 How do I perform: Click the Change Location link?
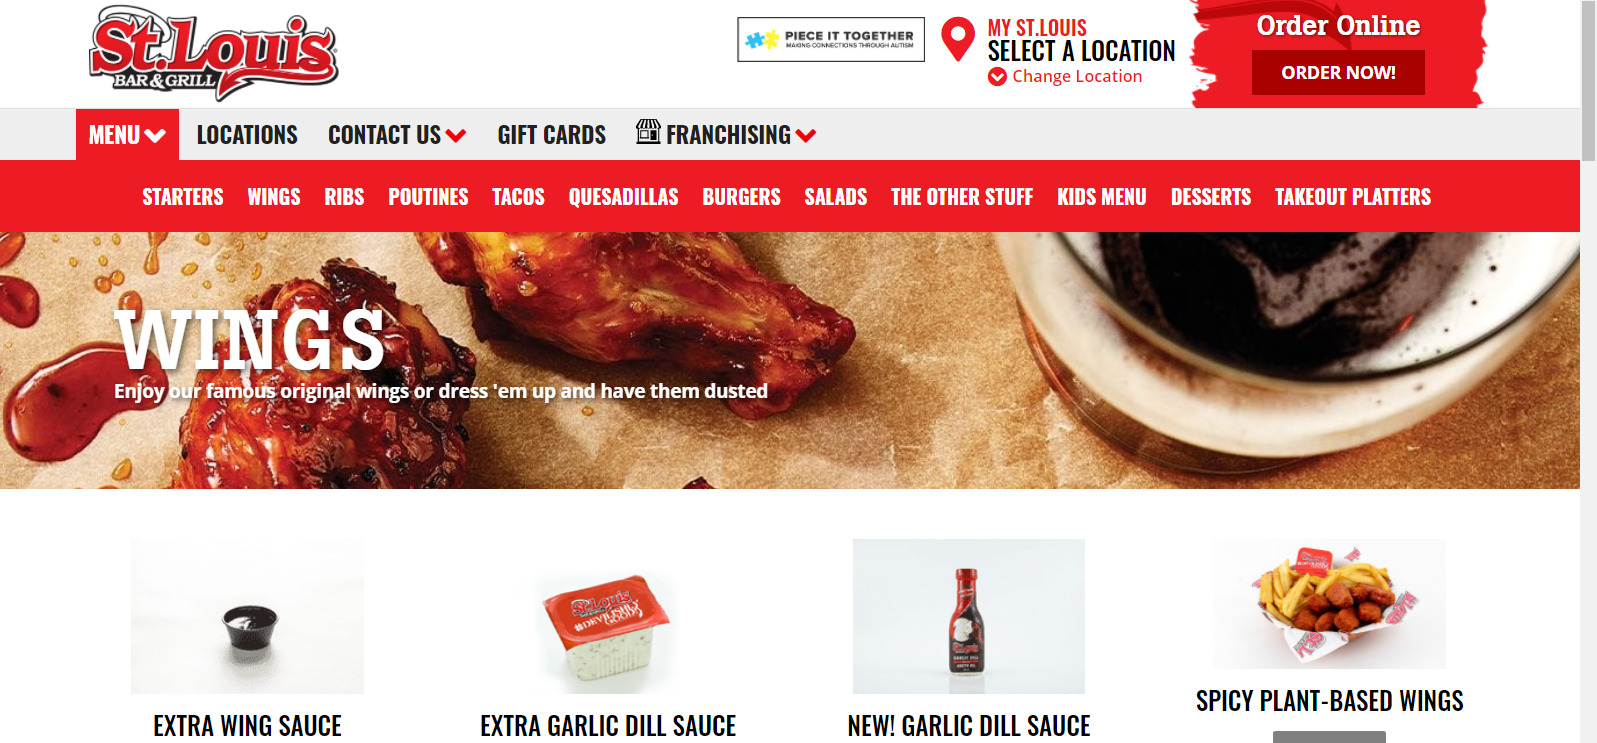point(1077,77)
